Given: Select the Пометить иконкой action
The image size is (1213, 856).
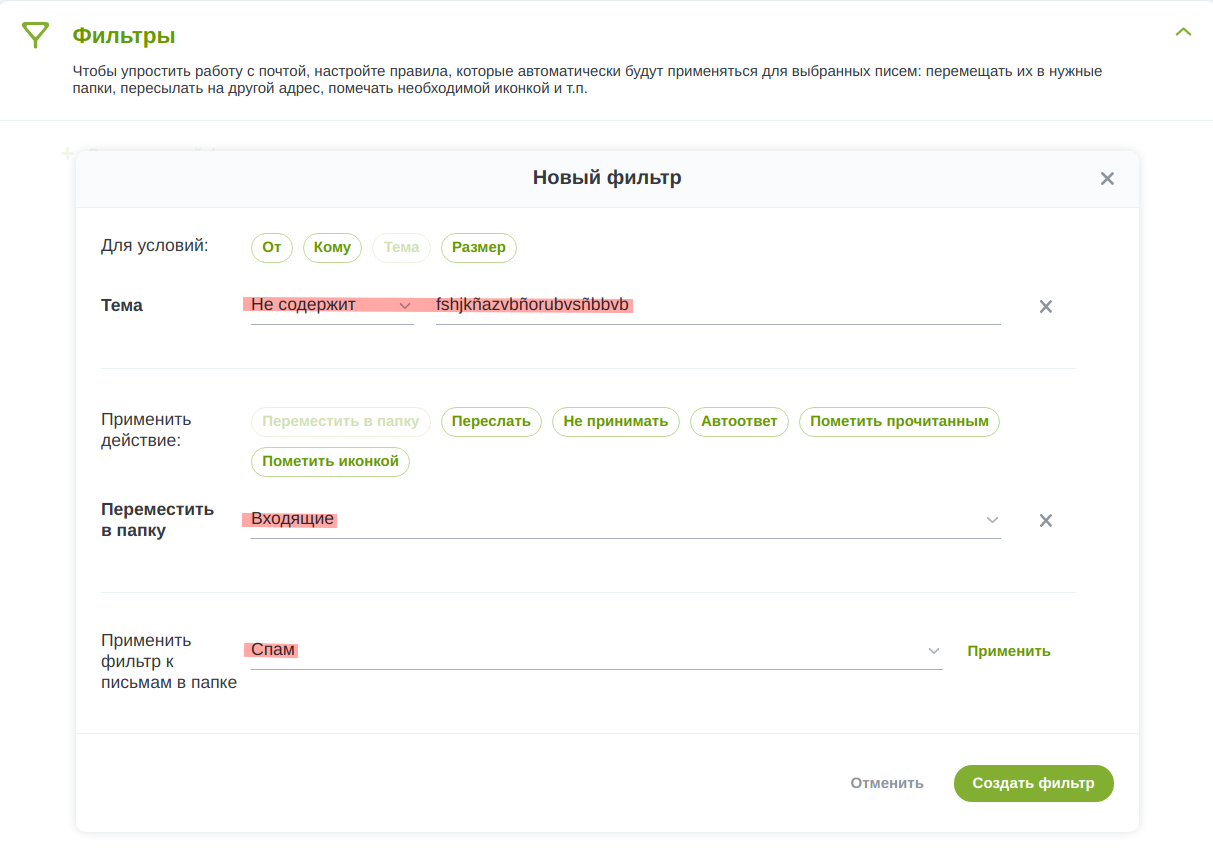Looking at the screenshot, I should point(330,461).
